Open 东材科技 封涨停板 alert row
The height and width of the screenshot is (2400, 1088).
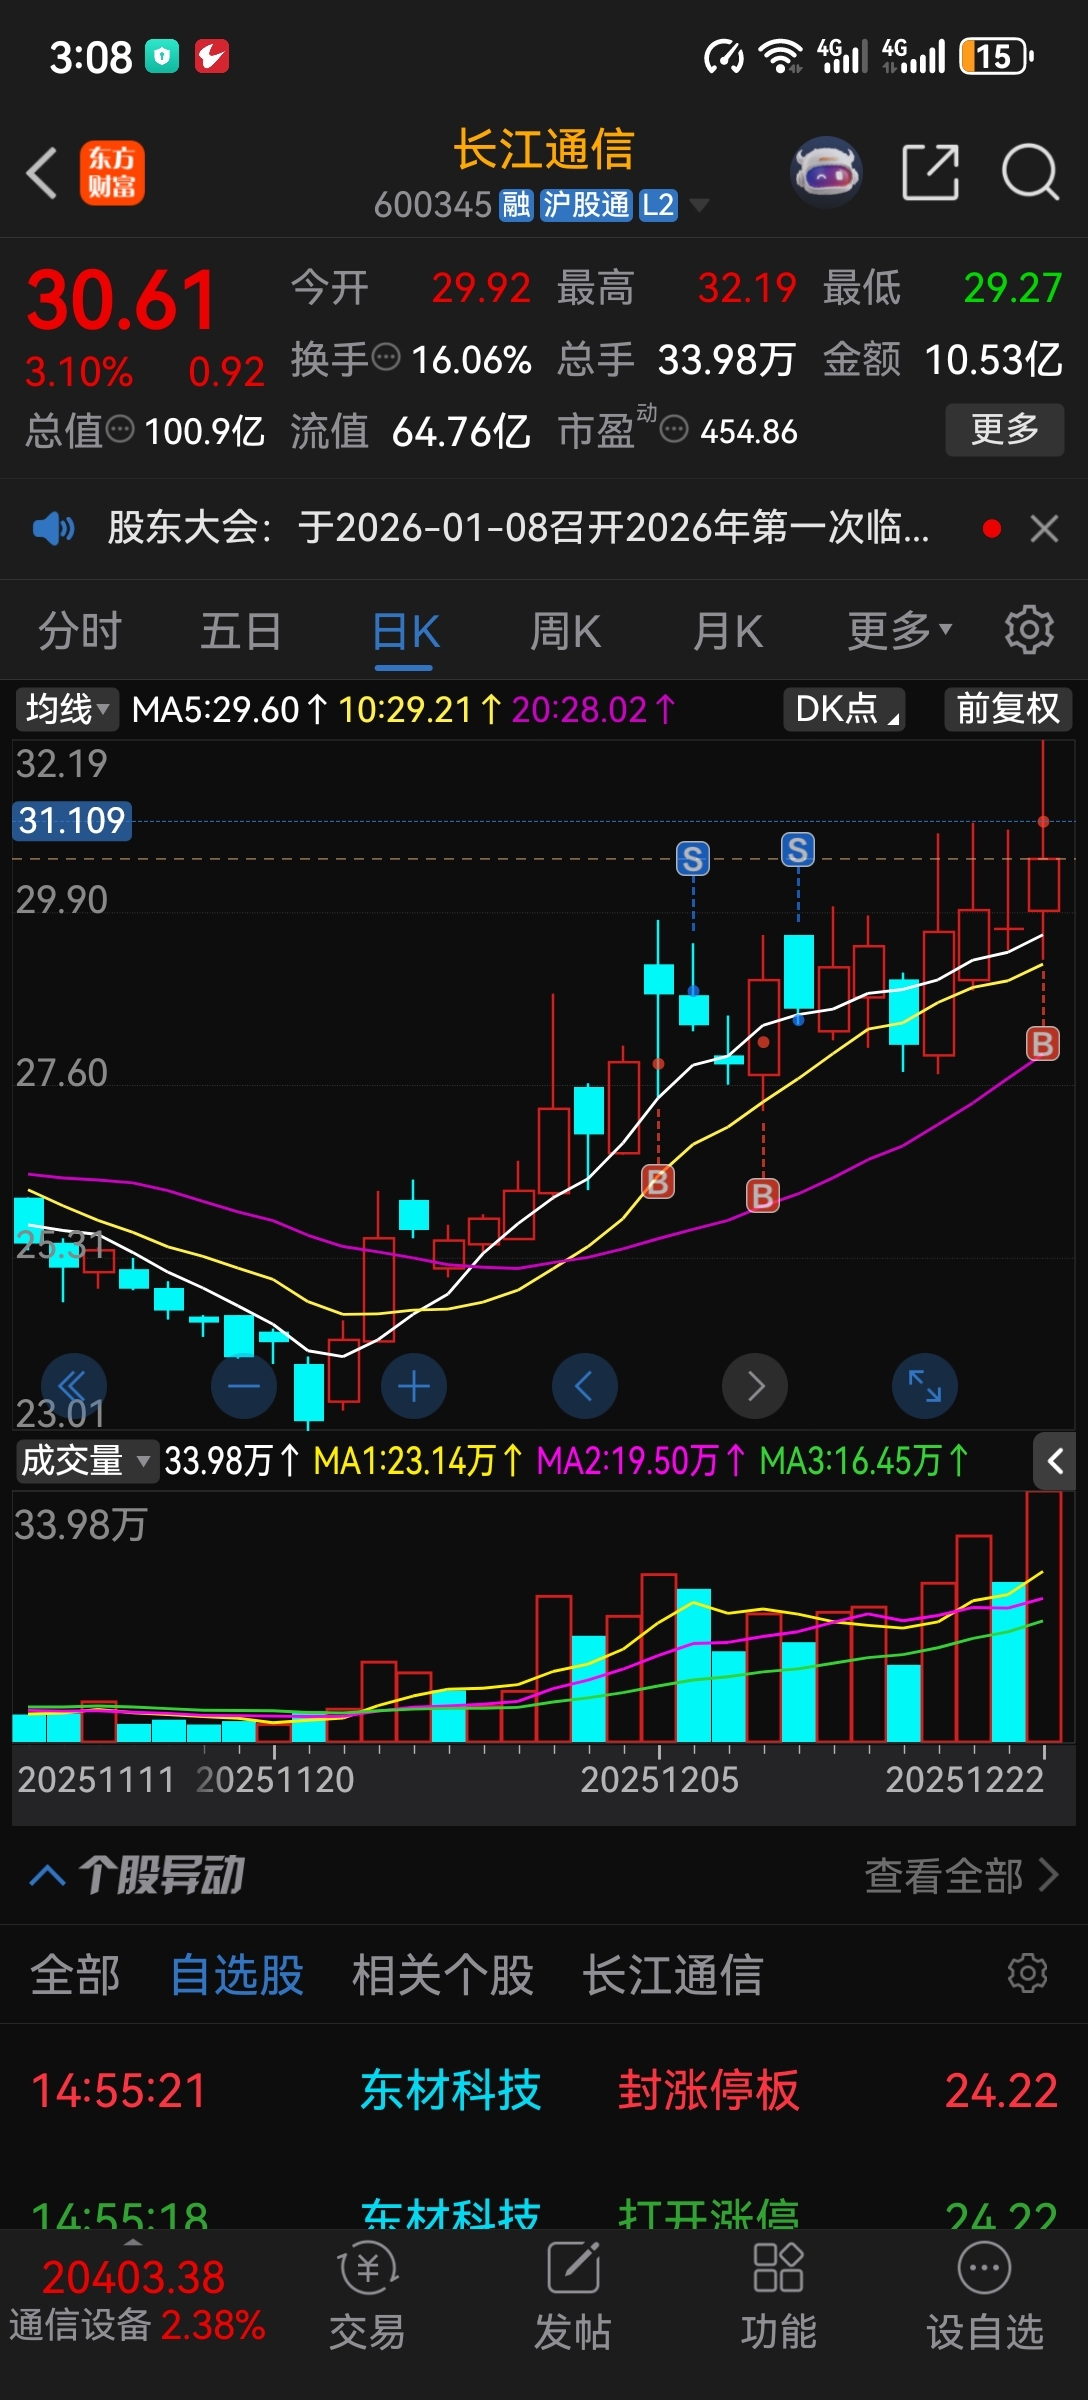(x=544, y=2090)
